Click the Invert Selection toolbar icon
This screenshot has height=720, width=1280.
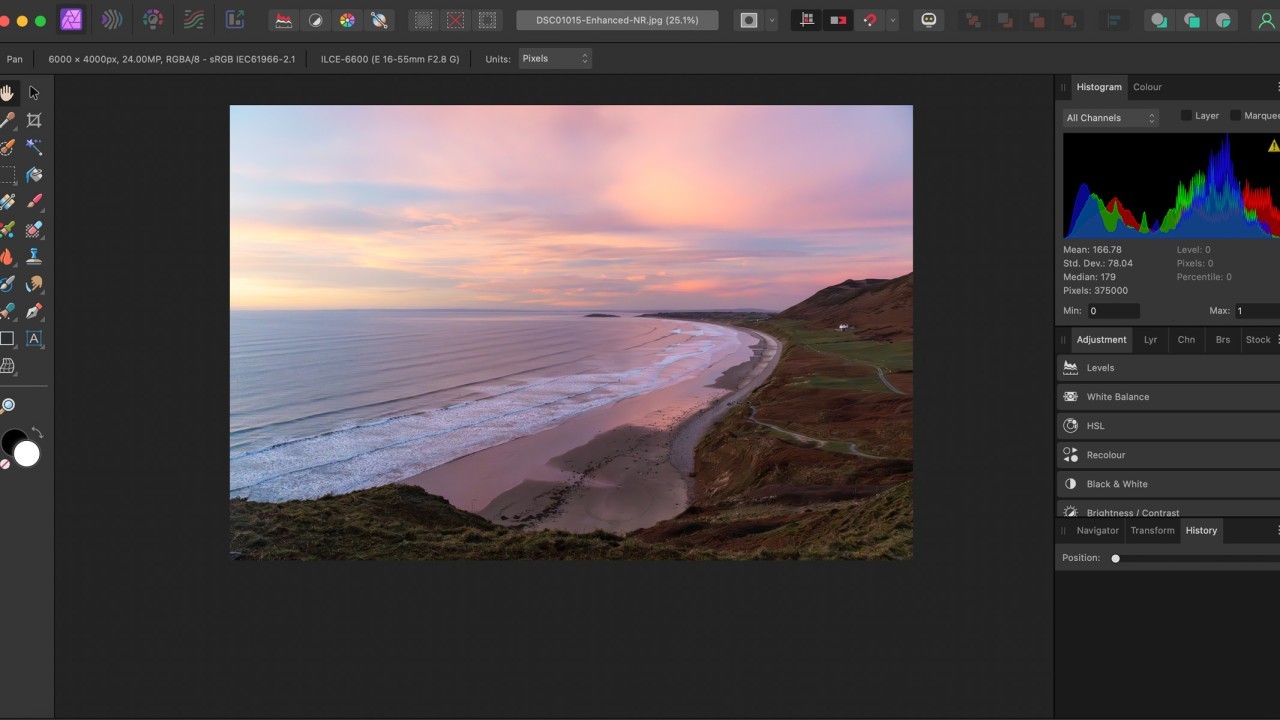pyautogui.click(x=487, y=20)
